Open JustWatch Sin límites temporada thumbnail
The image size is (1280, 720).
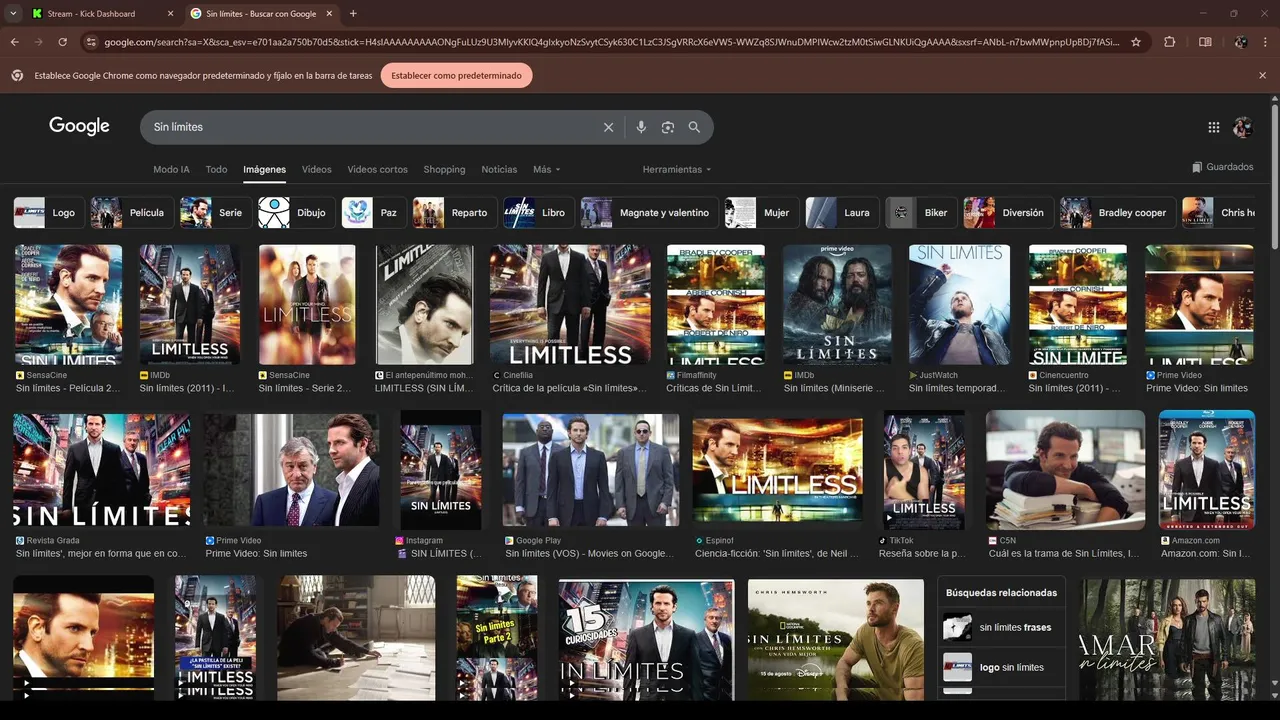tap(959, 304)
